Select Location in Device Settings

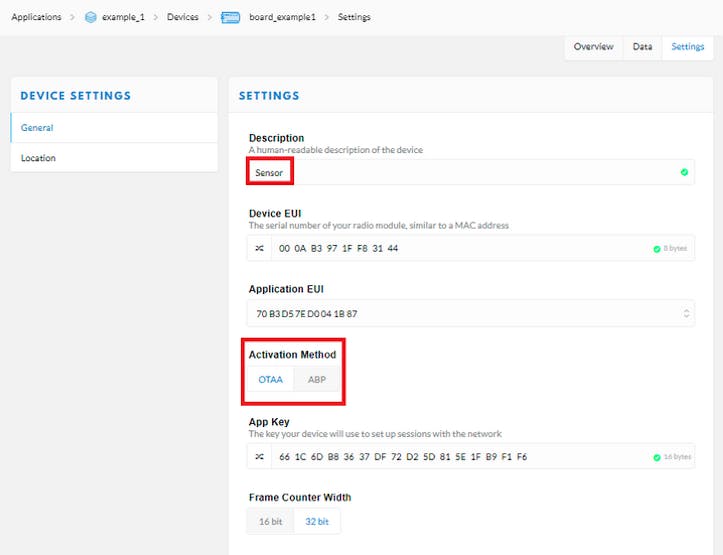click(x=114, y=158)
